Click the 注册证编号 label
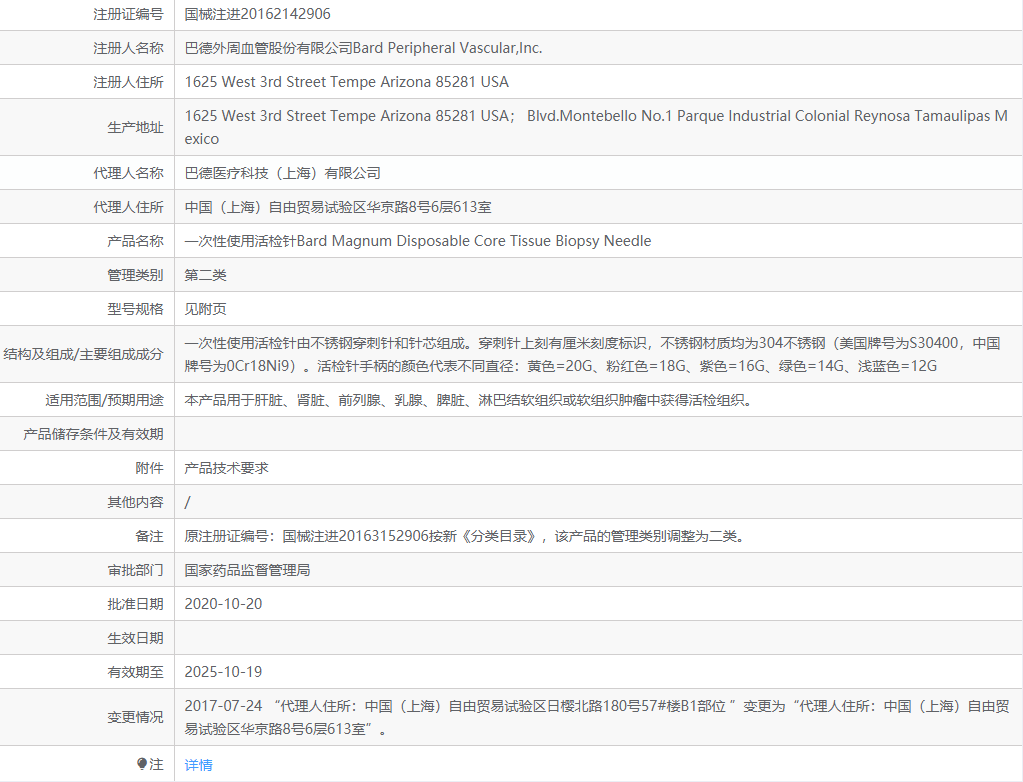 click(128, 14)
